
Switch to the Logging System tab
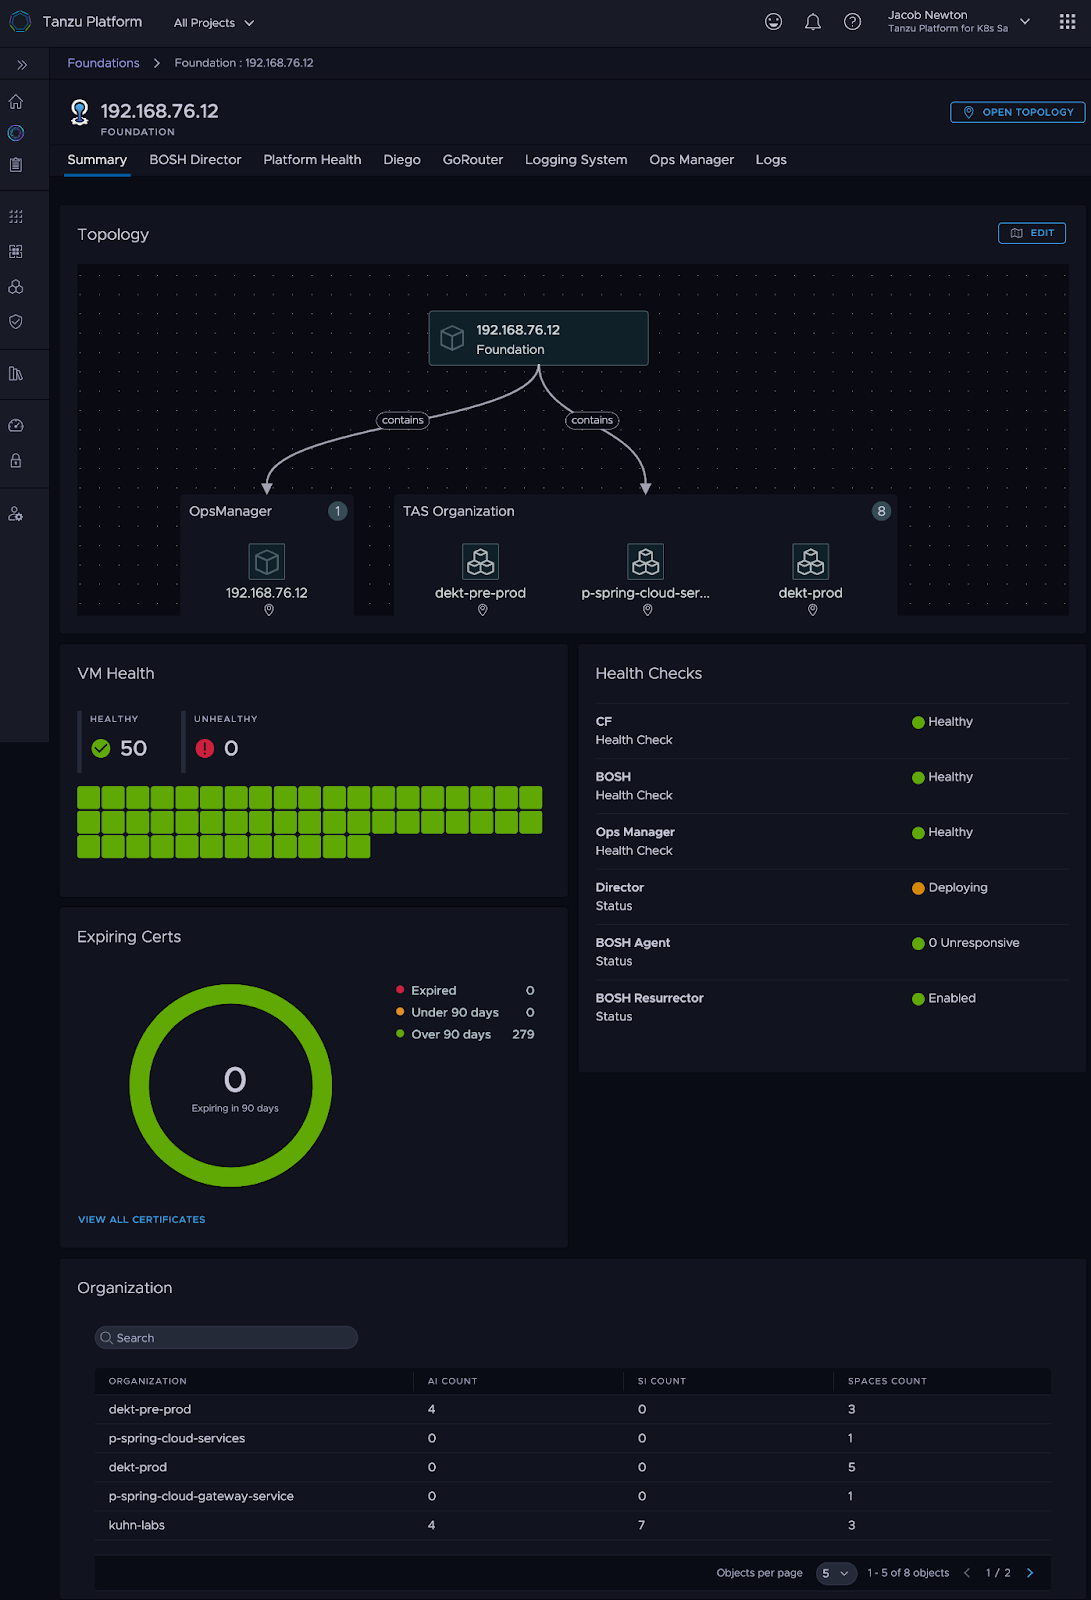click(576, 160)
